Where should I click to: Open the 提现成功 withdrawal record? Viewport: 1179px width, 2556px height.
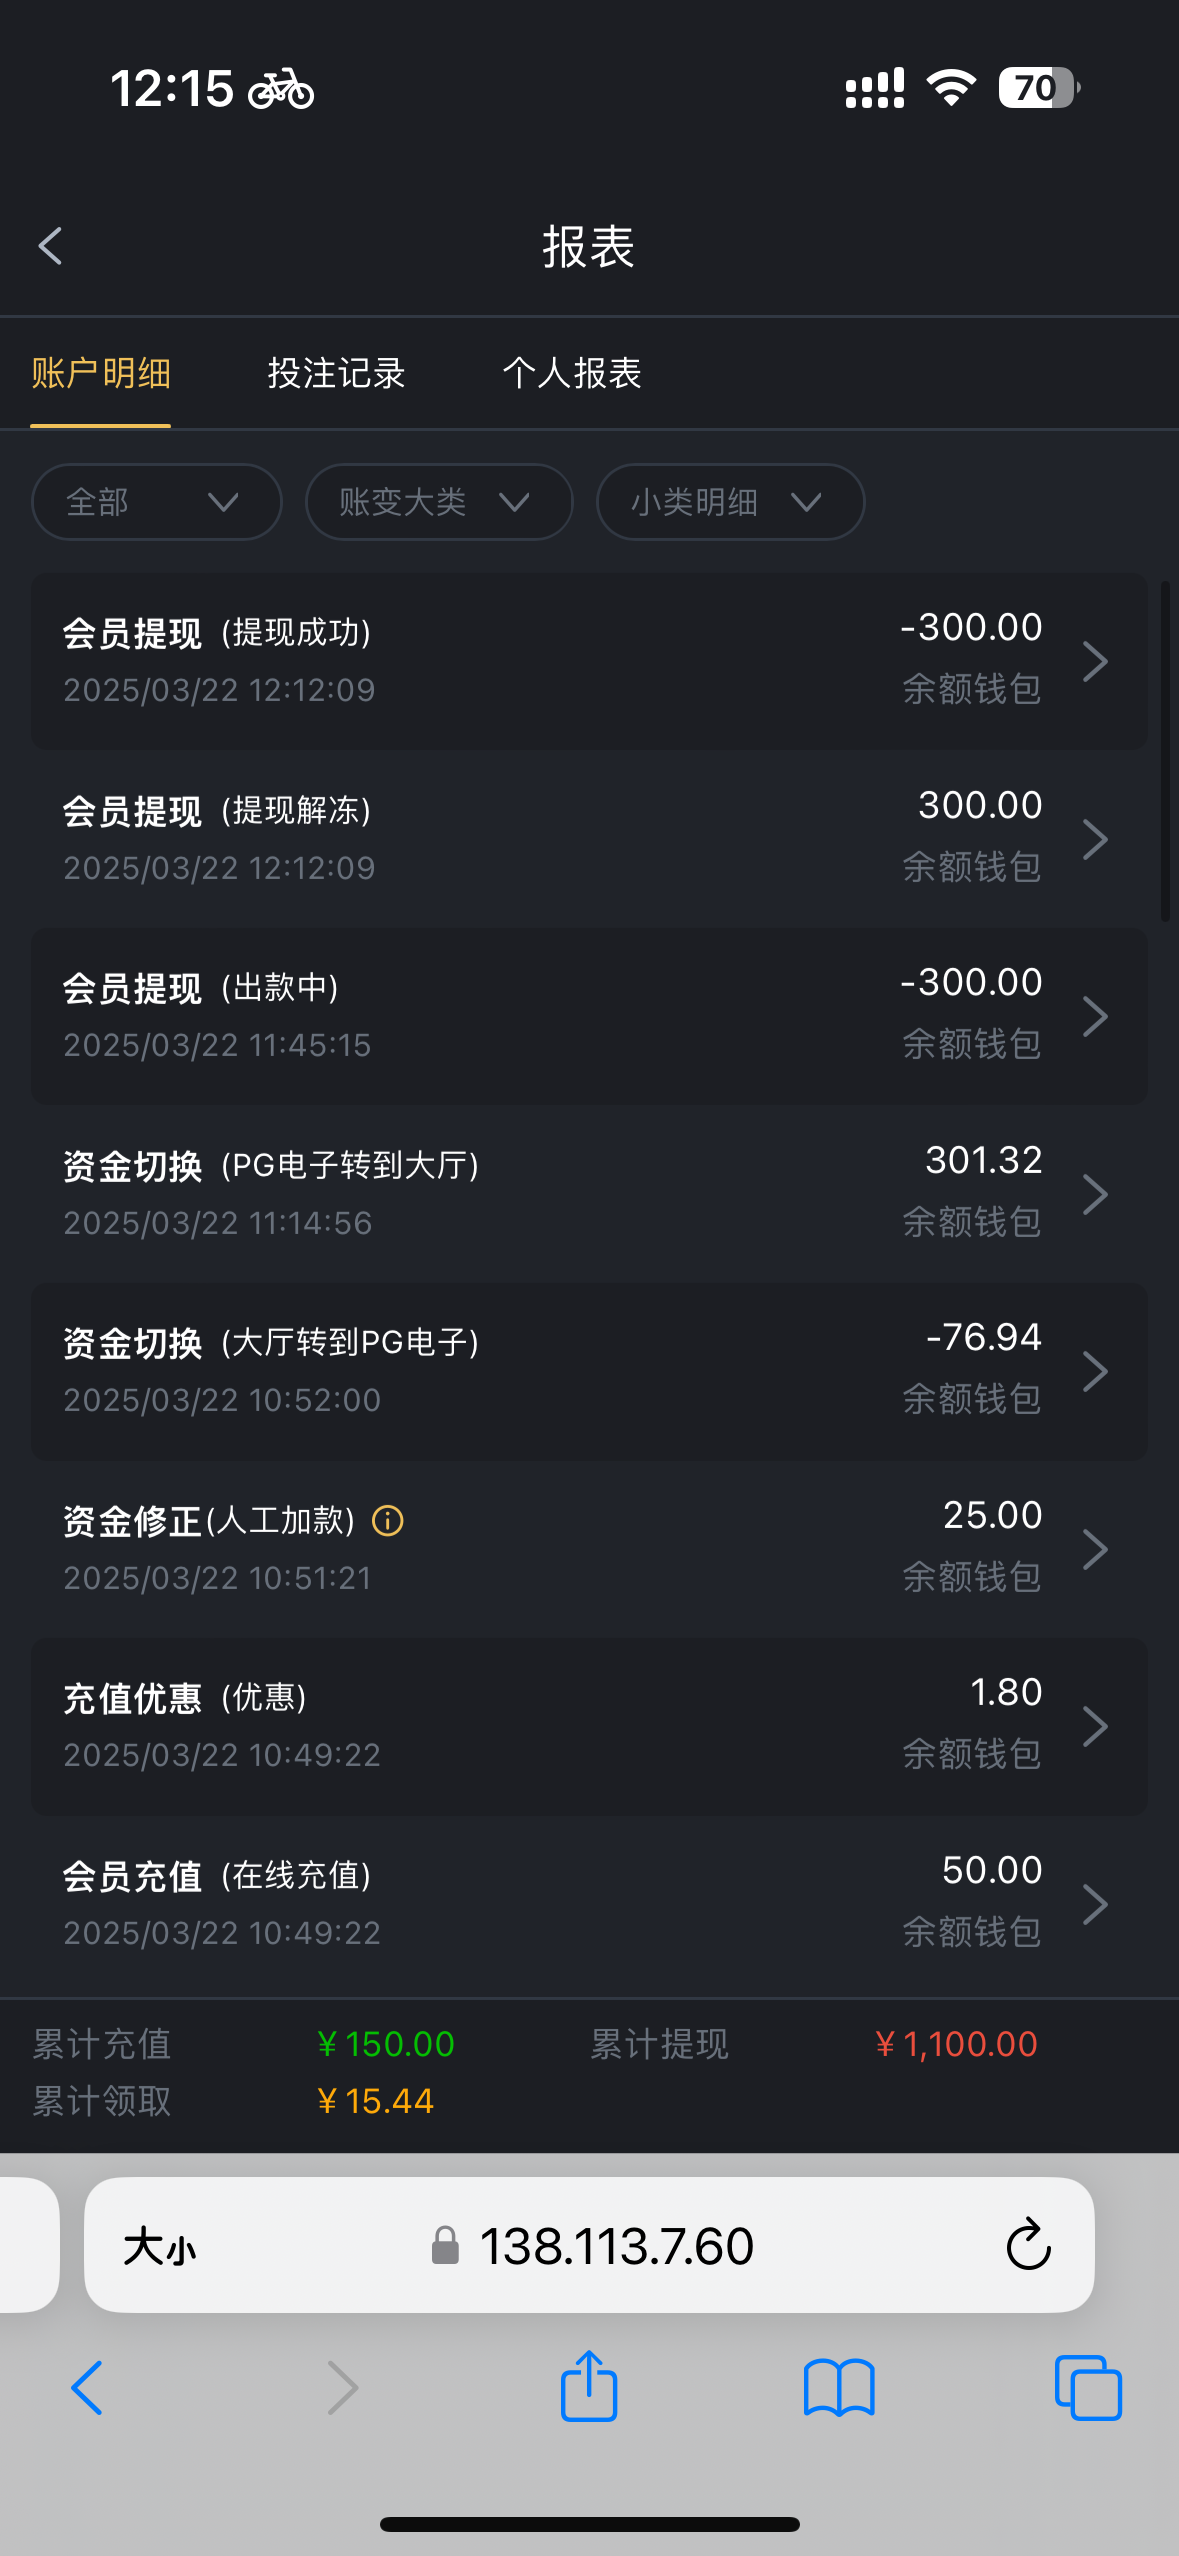[x=588, y=661]
